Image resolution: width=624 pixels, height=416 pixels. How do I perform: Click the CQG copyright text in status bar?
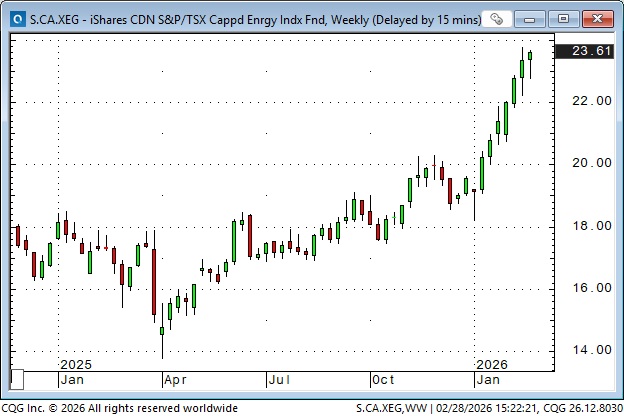(x=120, y=408)
